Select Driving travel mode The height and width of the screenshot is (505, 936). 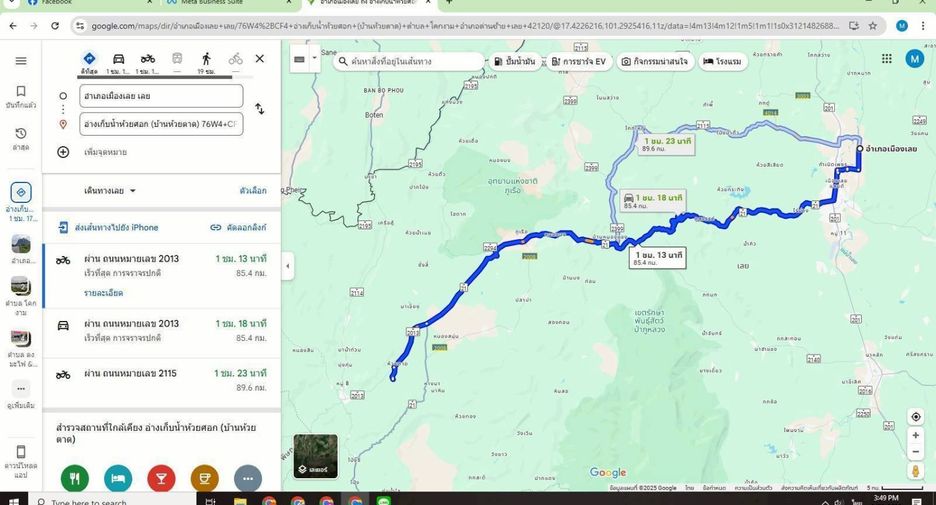pos(118,61)
